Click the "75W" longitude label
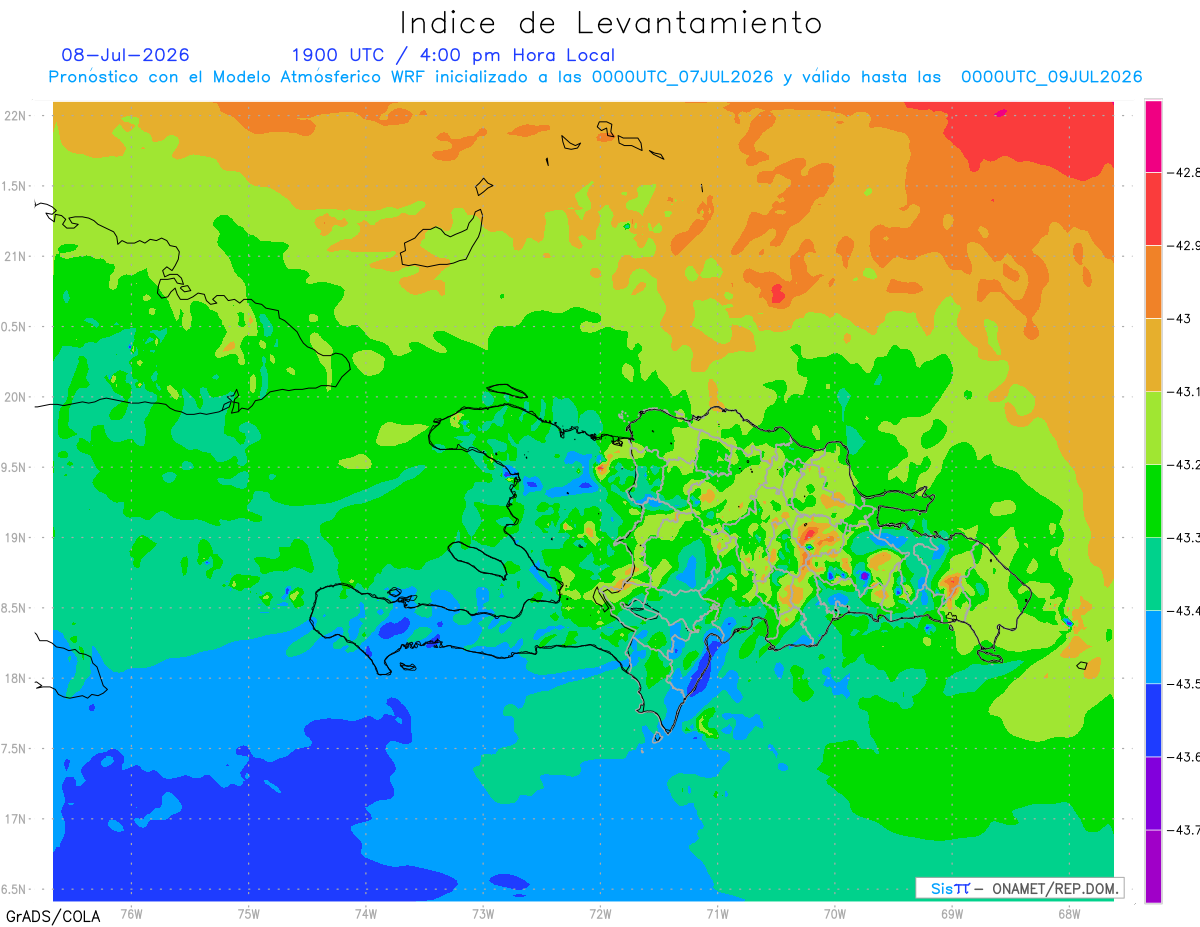 click(x=248, y=912)
